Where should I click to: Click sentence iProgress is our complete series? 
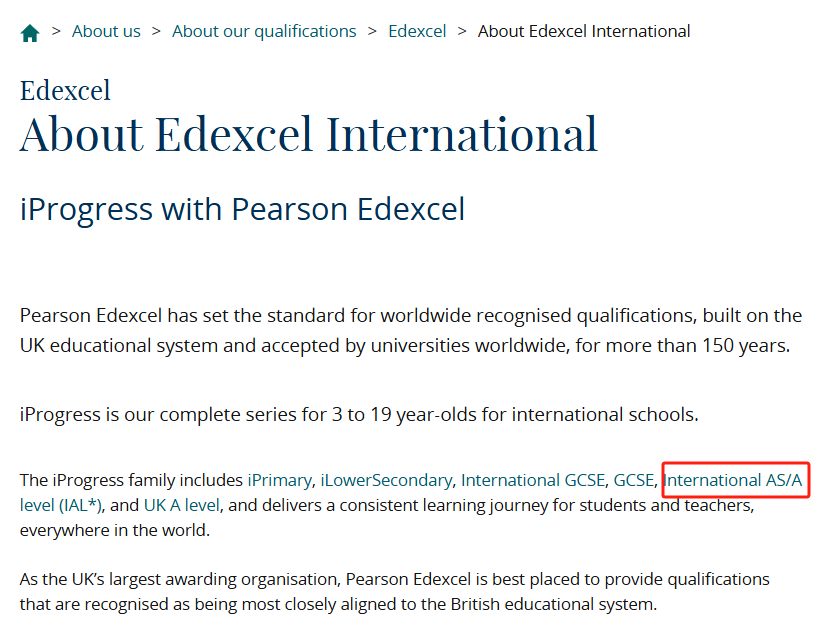[x=359, y=415]
